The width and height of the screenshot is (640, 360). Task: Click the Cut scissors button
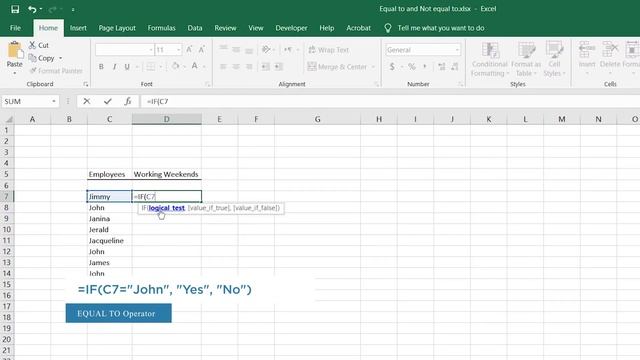pos(38,45)
